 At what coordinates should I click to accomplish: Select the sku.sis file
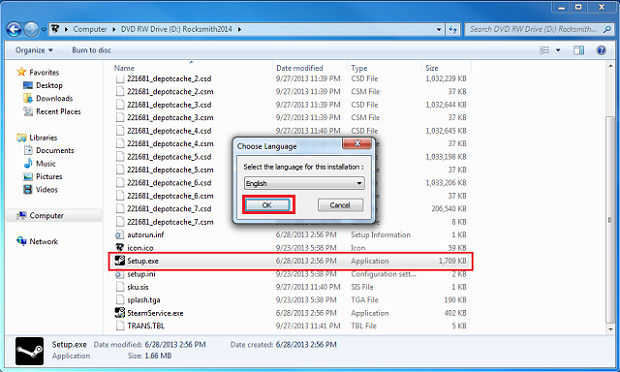(138, 287)
